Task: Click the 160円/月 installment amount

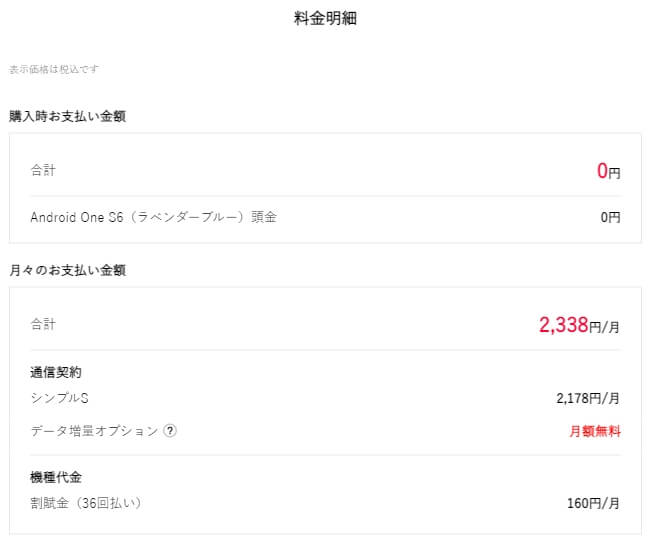Action: click(x=593, y=504)
